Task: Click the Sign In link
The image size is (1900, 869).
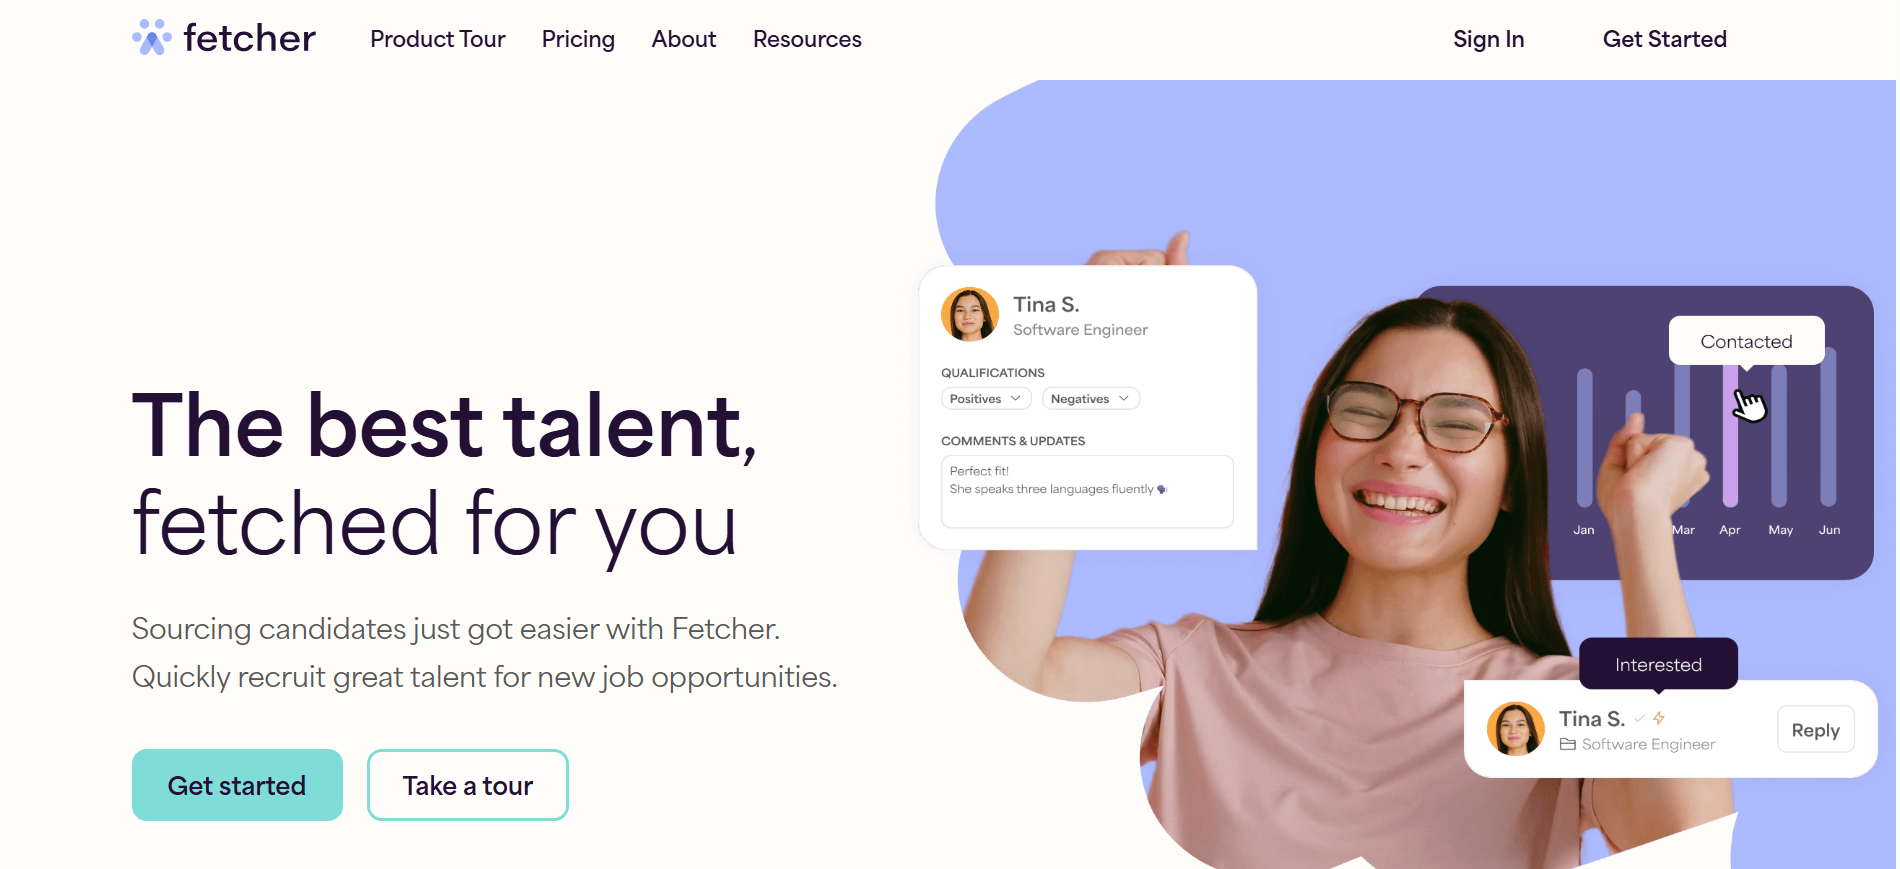Action: [x=1488, y=39]
